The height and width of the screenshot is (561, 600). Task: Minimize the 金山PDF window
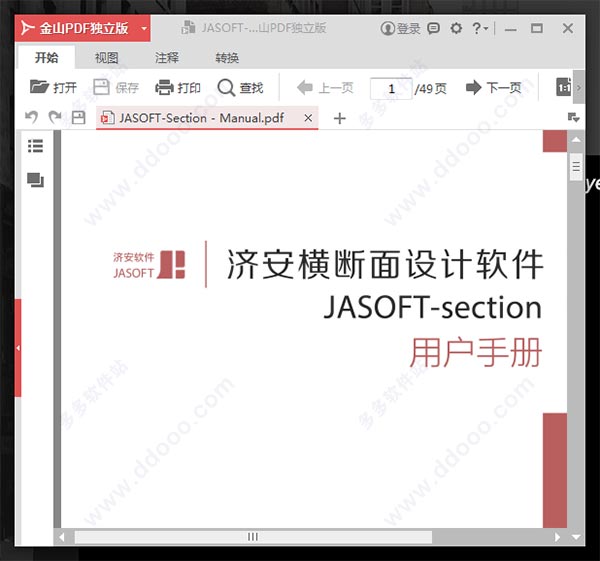[x=510, y=29]
